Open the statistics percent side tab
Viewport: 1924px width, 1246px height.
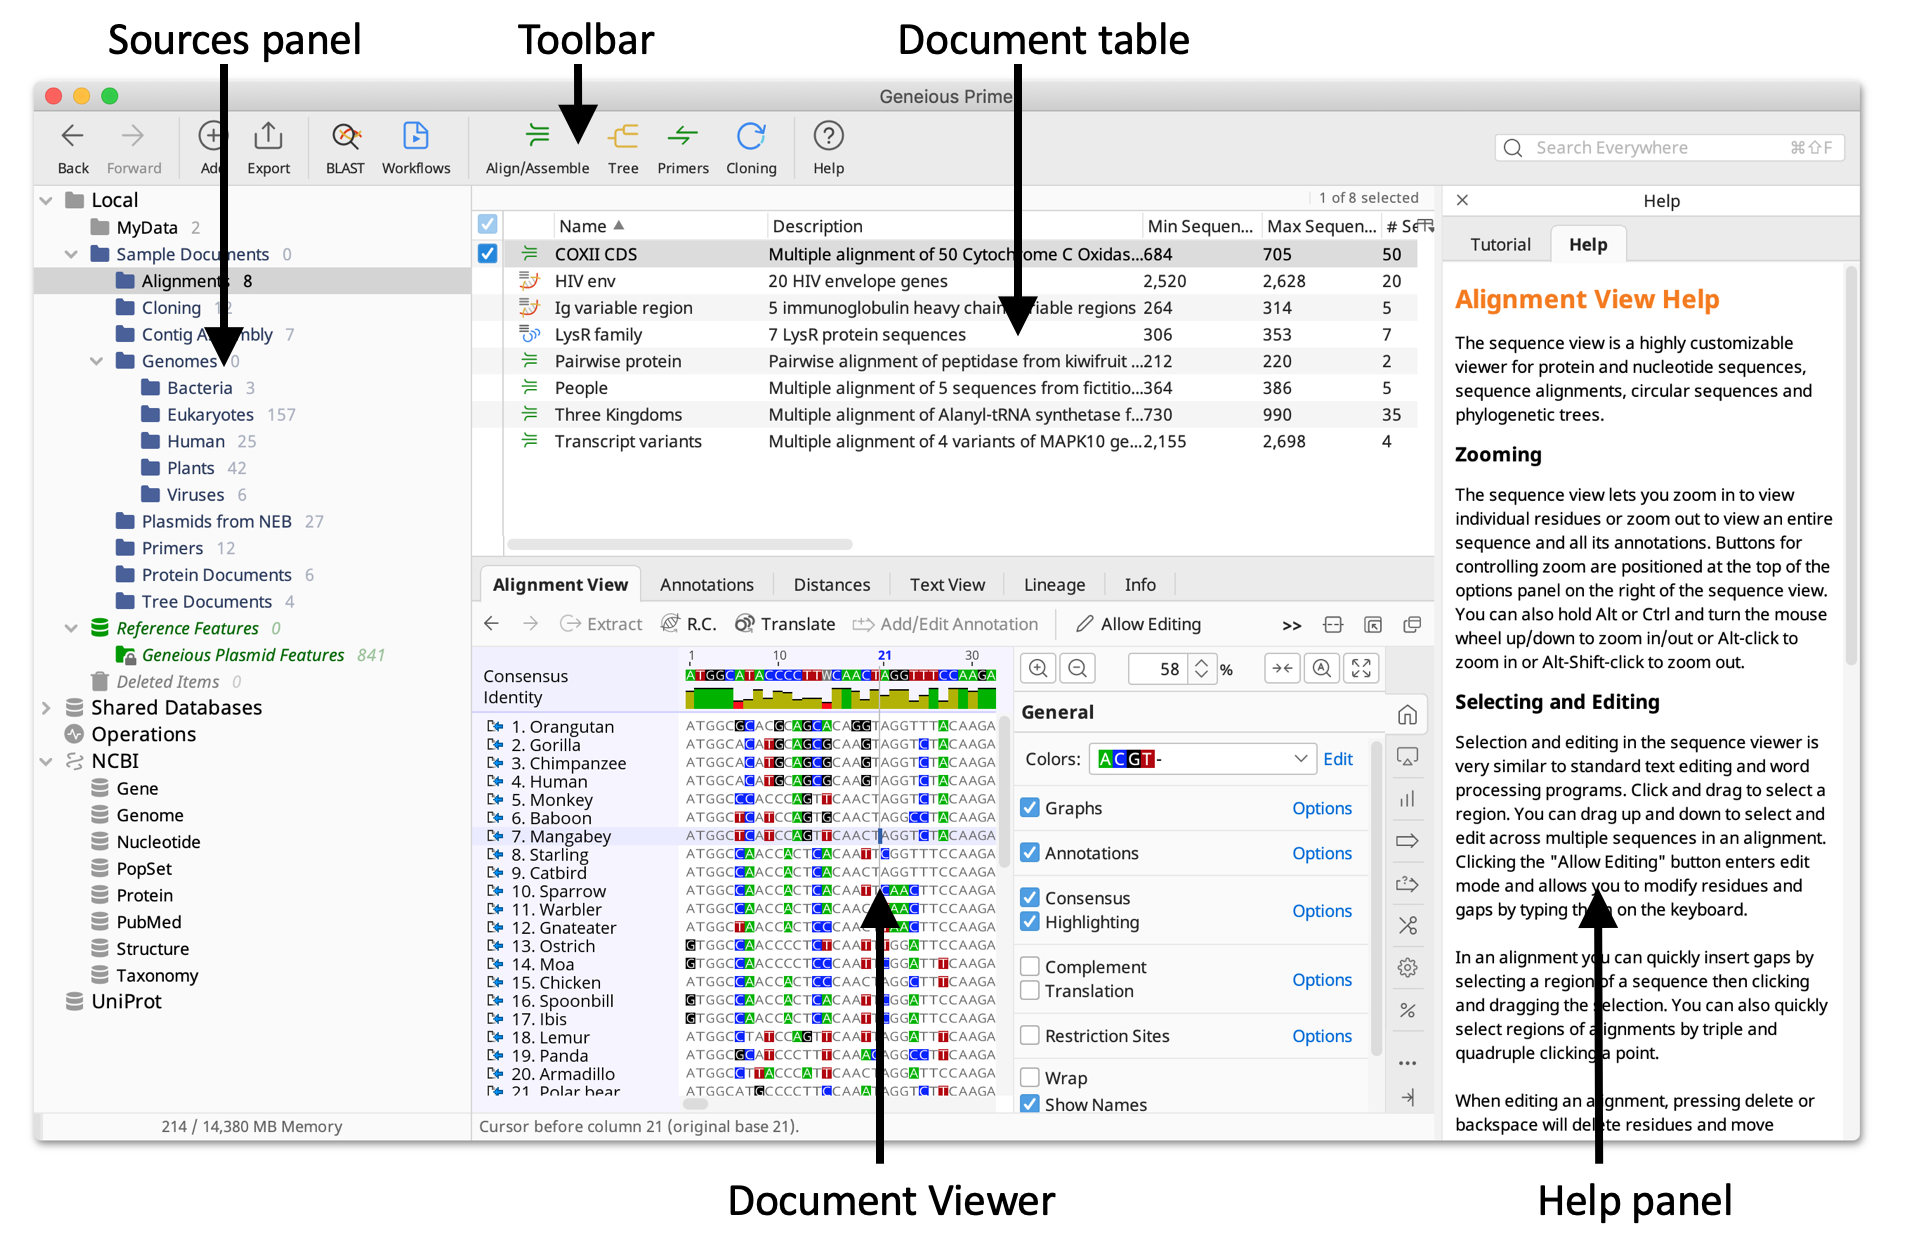[x=1407, y=1010]
